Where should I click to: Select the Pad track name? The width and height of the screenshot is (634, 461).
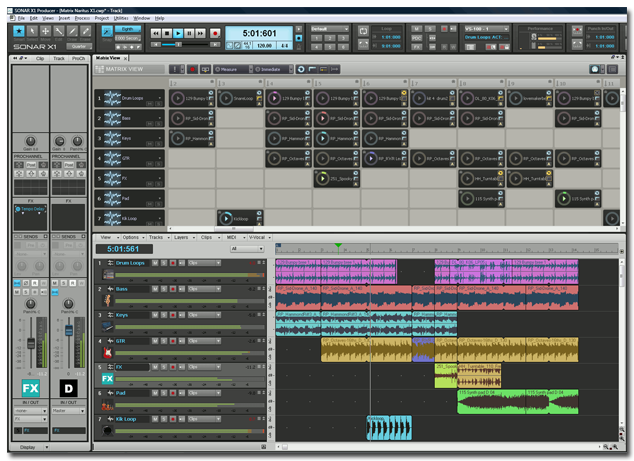[x=120, y=393]
